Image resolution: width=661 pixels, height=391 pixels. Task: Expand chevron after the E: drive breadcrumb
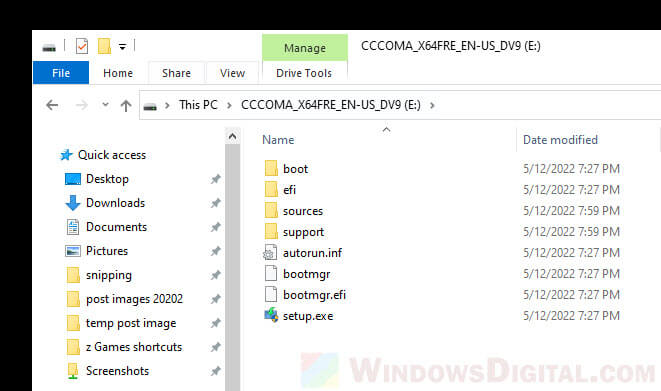(432, 105)
